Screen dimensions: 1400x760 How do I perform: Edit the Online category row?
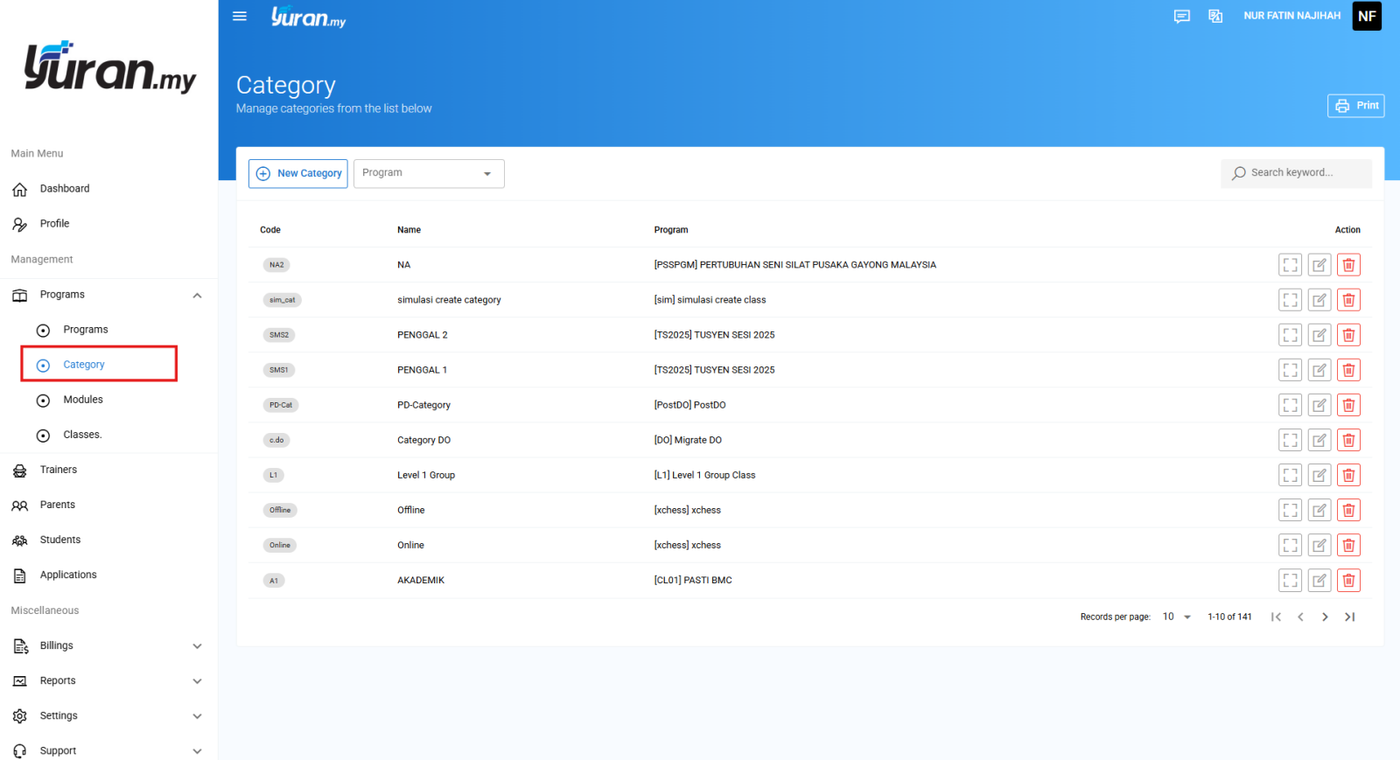(x=1319, y=545)
